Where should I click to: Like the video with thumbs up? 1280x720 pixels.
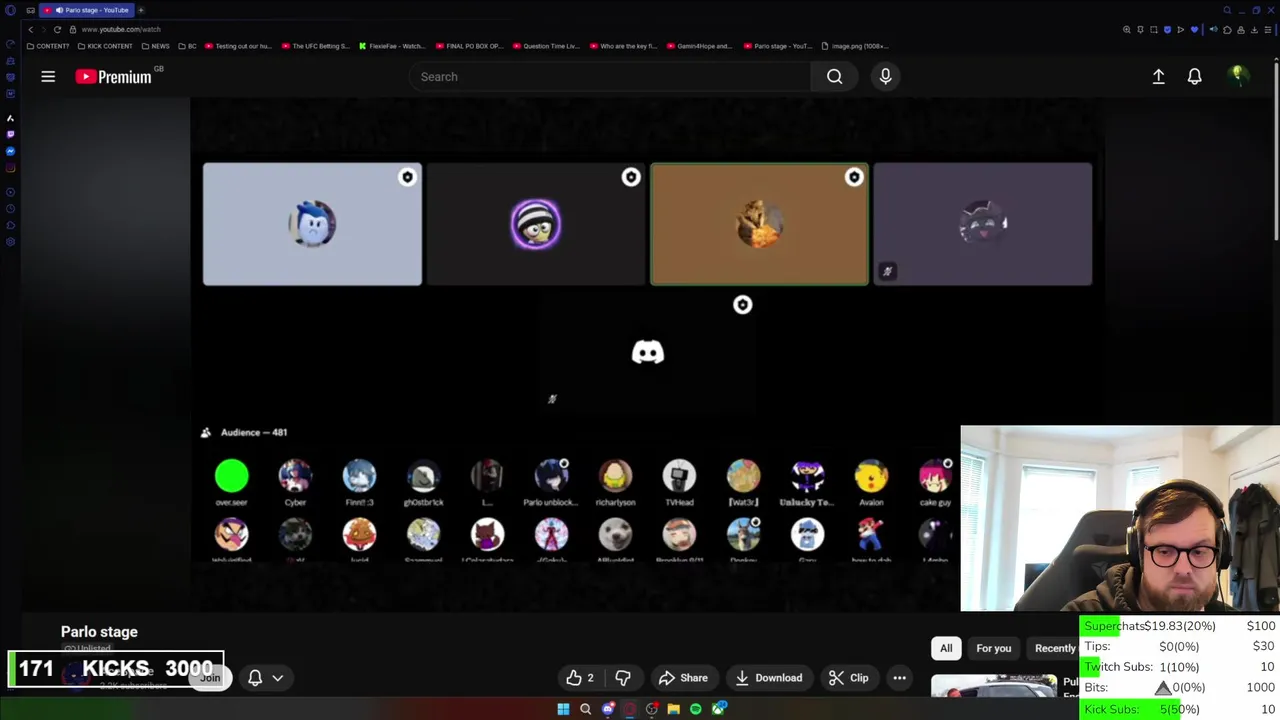coord(580,678)
